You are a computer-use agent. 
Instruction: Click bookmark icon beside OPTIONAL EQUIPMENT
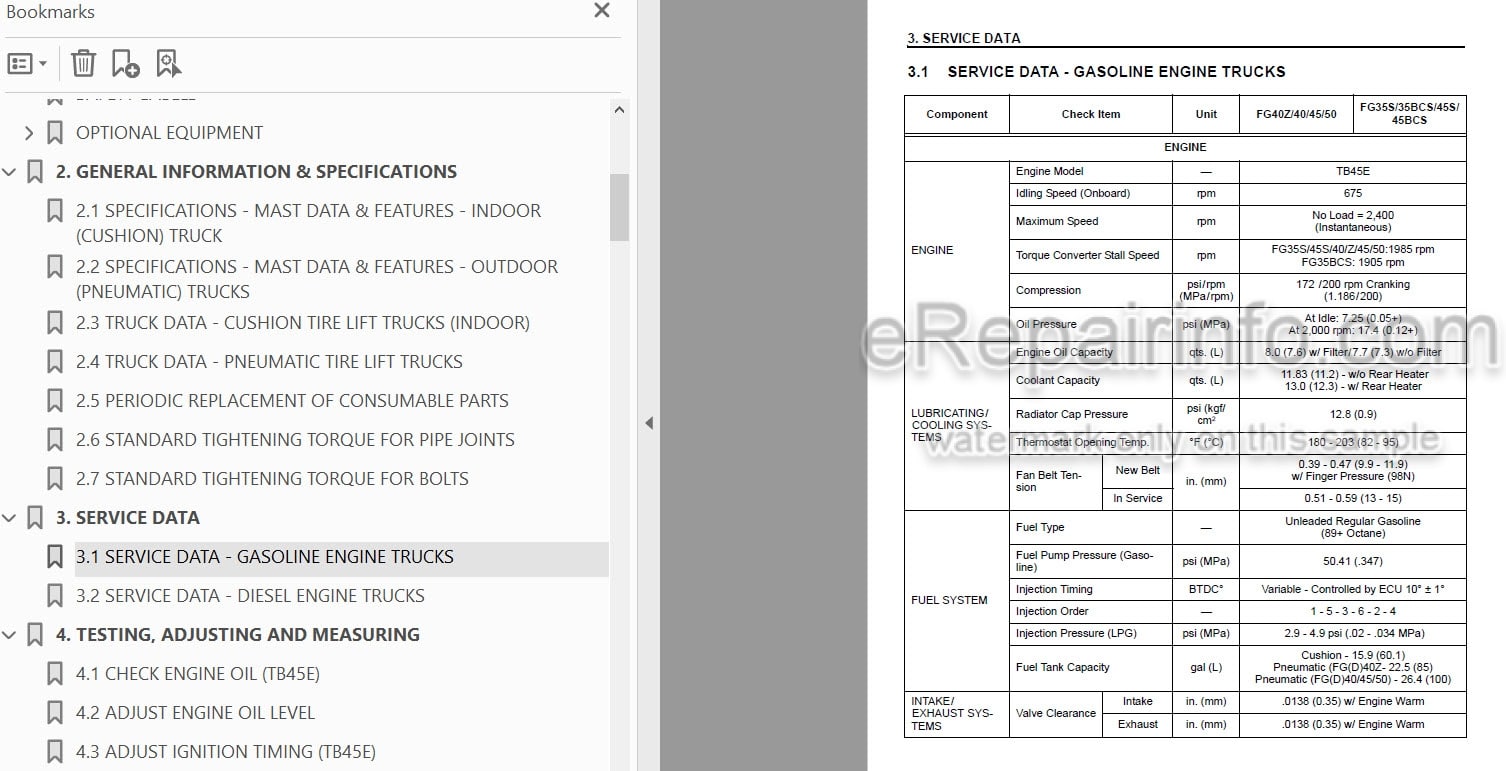(x=55, y=133)
